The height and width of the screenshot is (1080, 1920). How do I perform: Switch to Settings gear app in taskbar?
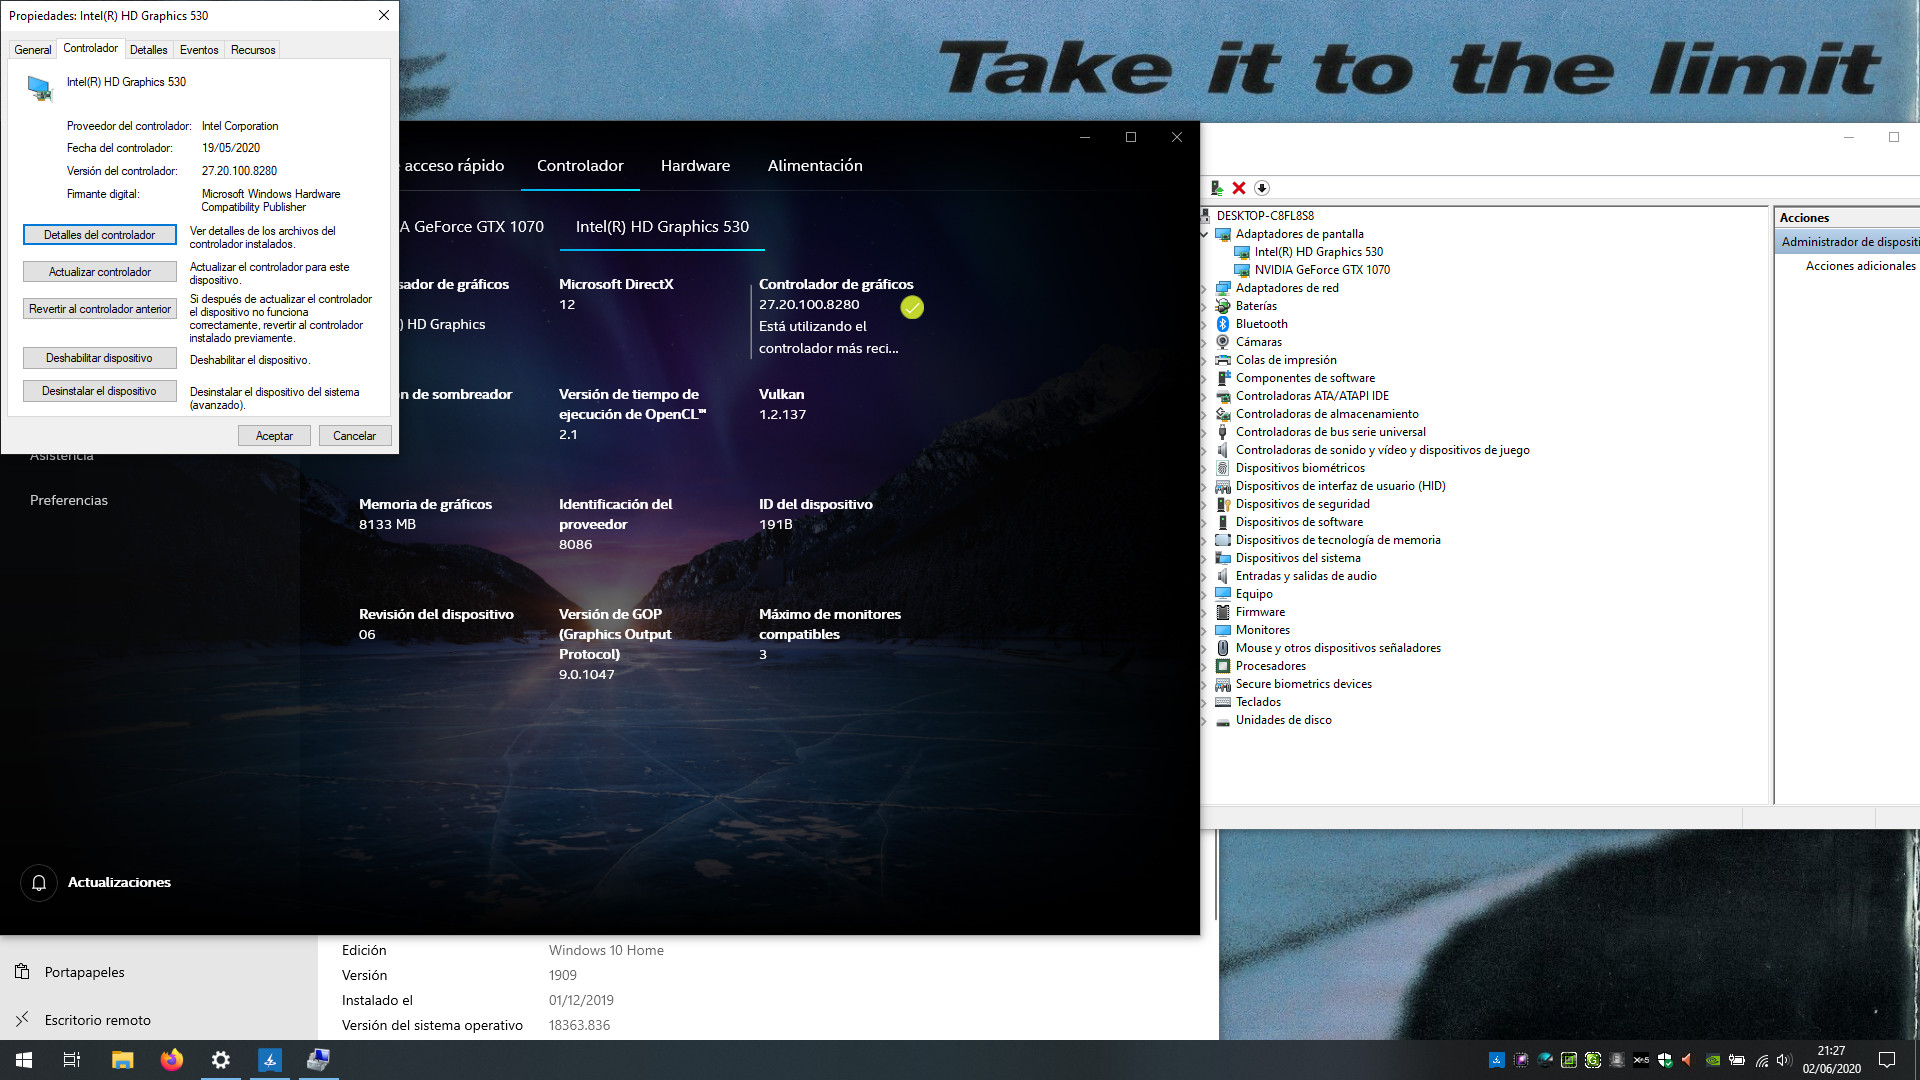click(x=221, y=1060)
